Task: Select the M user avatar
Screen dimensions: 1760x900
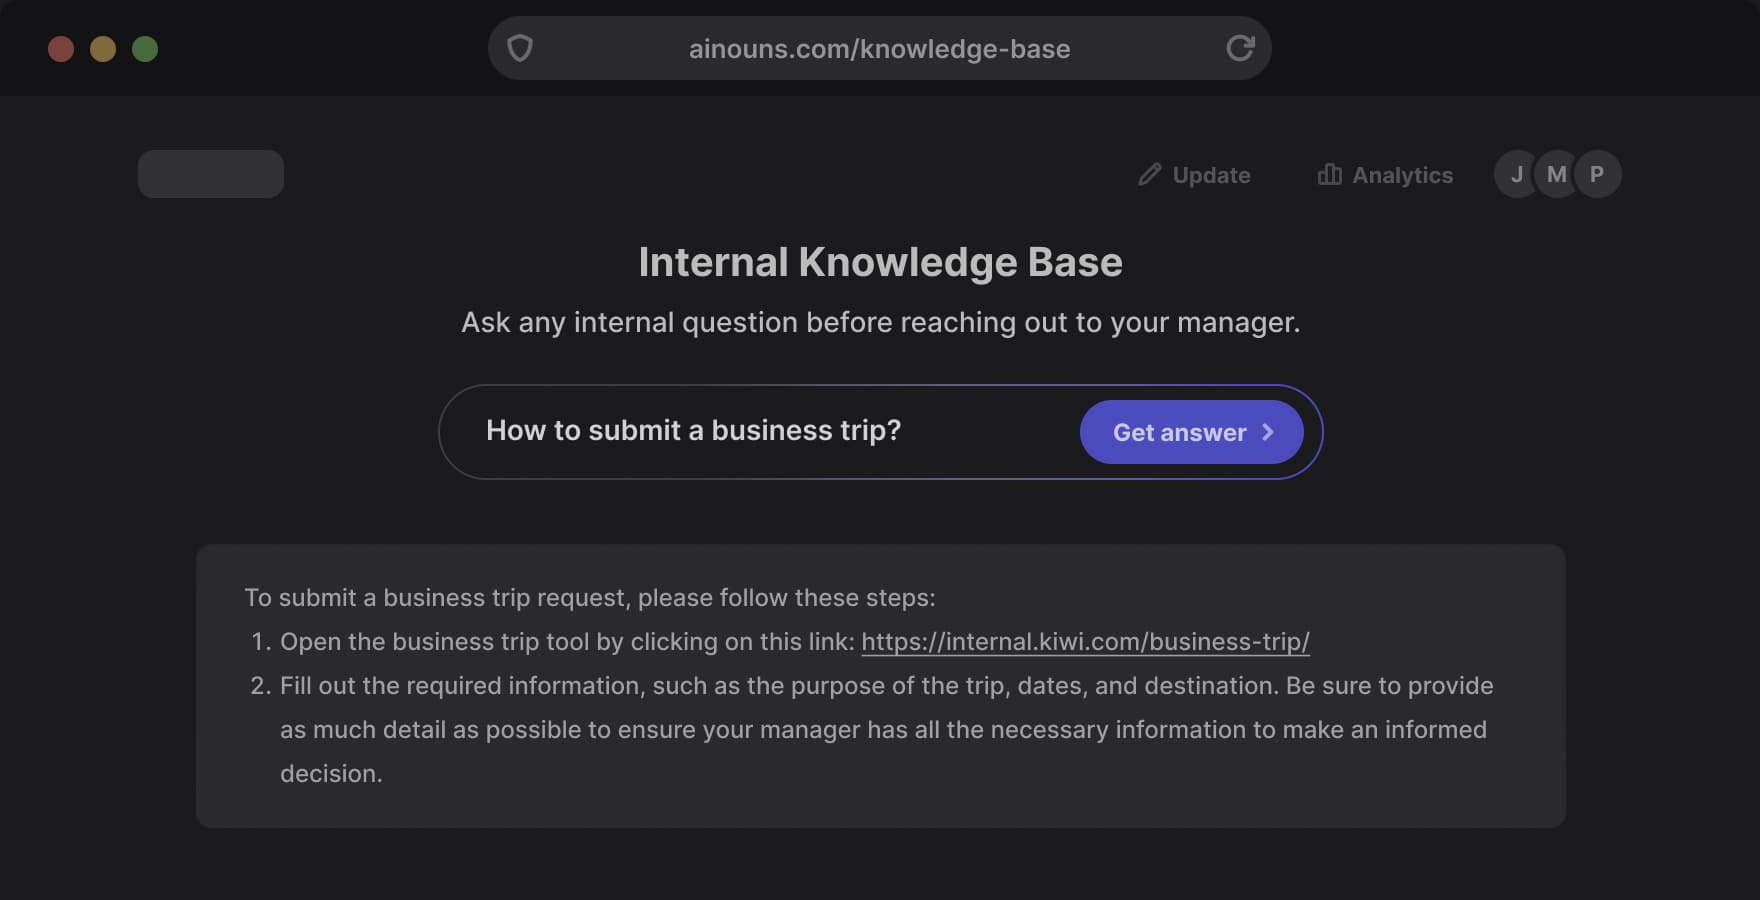Action: (x=1556, y=173)
